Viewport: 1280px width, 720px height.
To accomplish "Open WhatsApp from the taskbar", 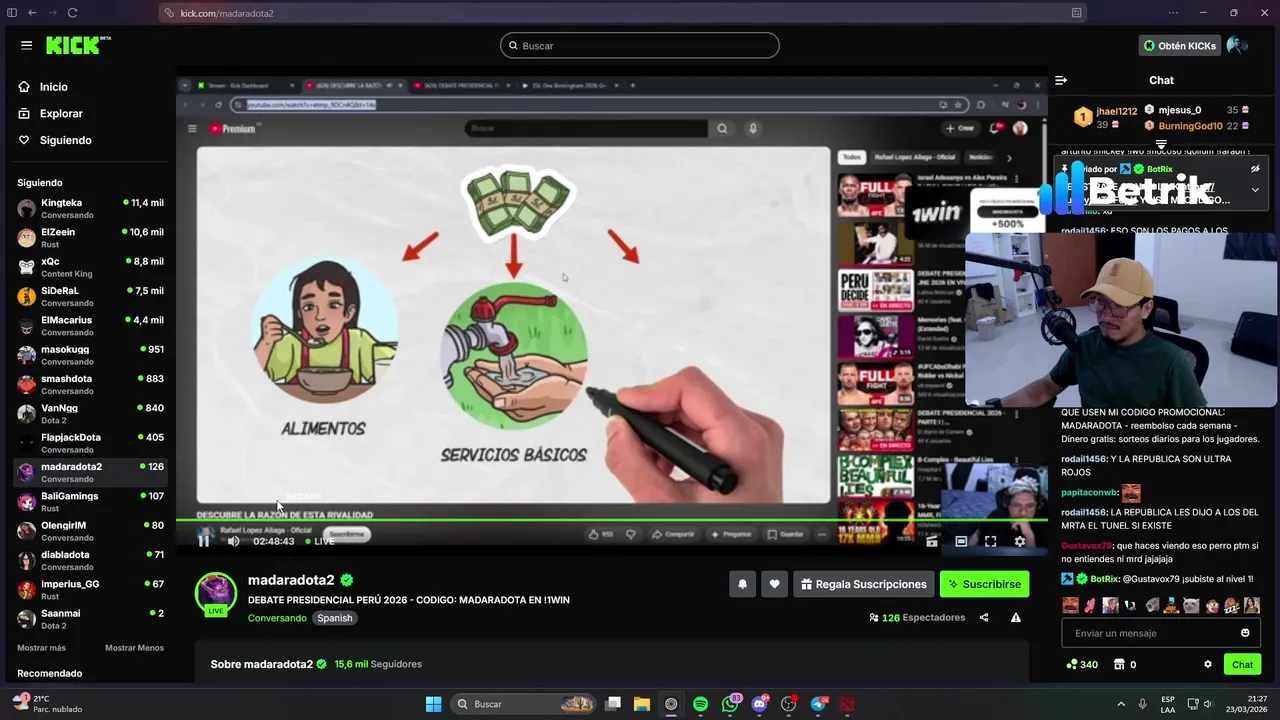I will 730,704.
